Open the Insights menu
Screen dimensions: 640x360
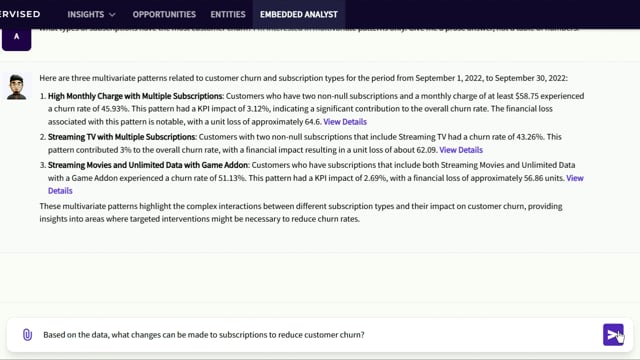[x=91, y=14]
